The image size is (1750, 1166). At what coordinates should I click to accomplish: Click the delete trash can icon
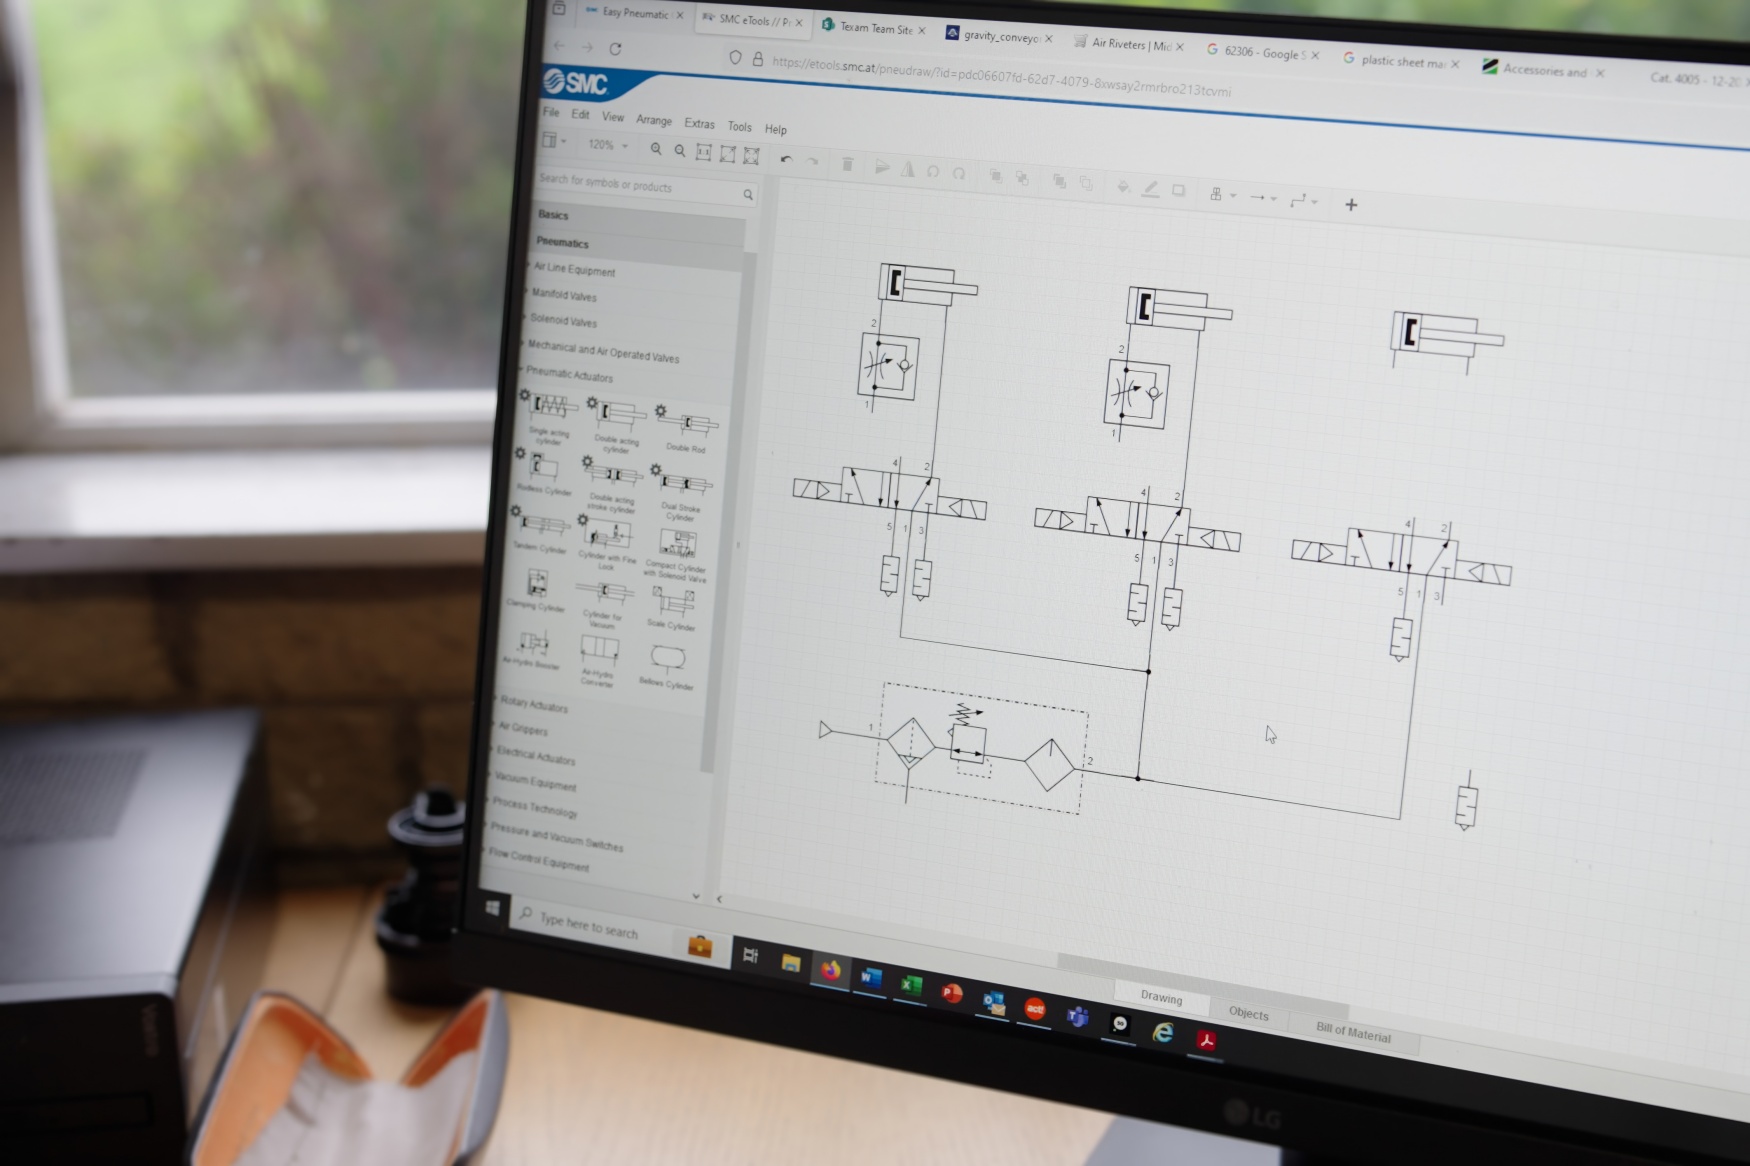[847, 164]
